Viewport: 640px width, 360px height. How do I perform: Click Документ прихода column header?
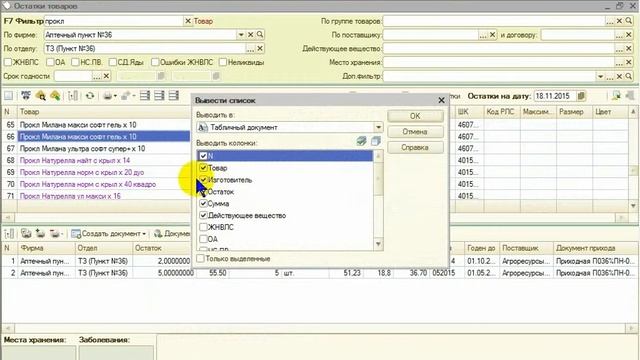[x=595, y=248]
